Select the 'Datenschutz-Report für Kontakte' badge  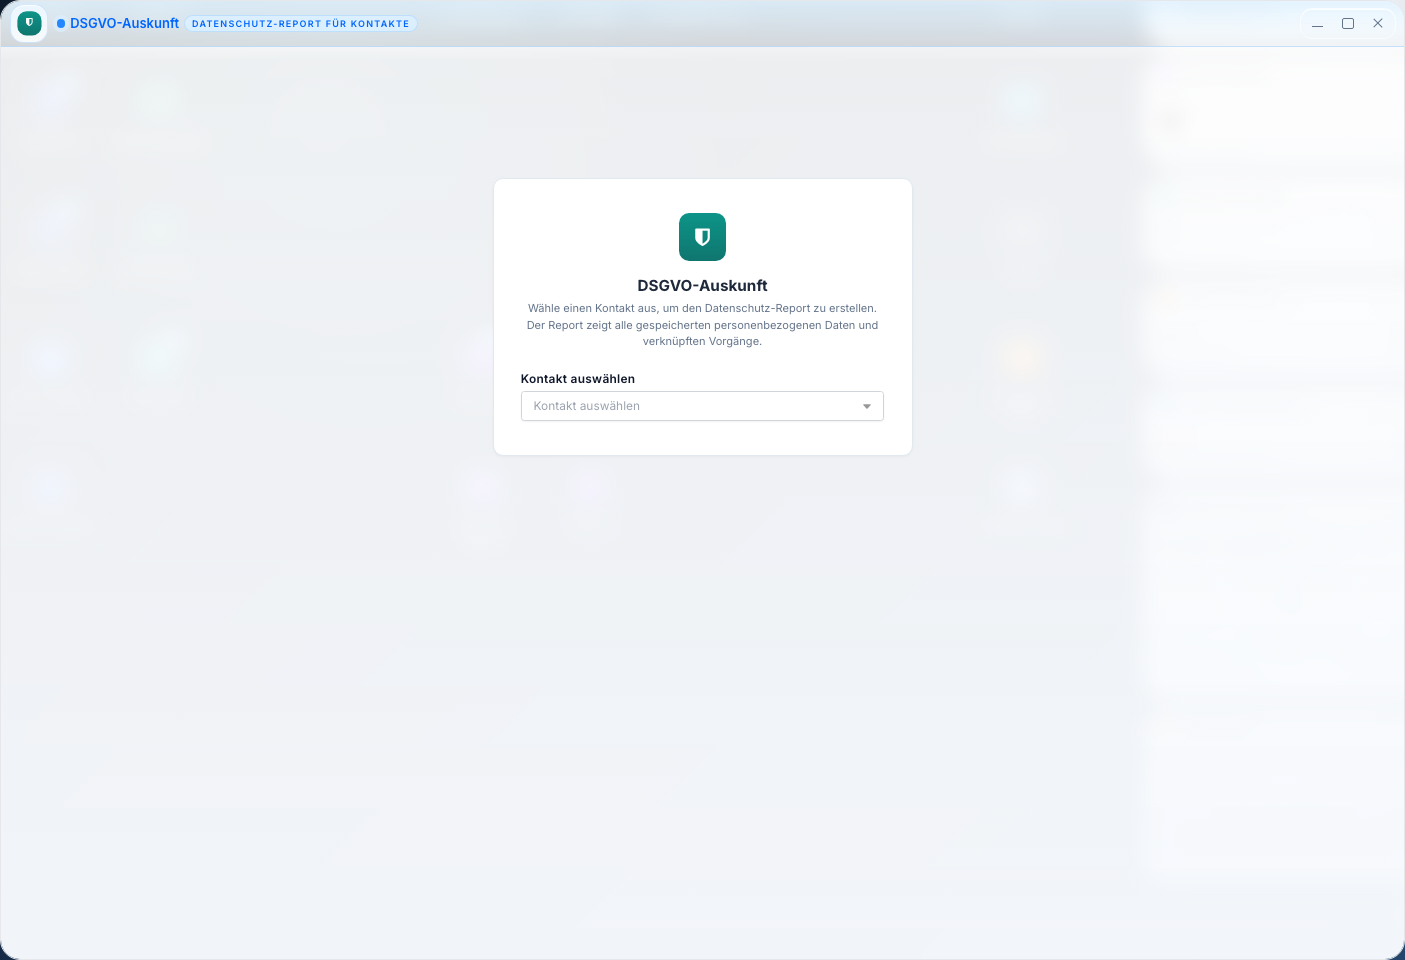(300, 24)
